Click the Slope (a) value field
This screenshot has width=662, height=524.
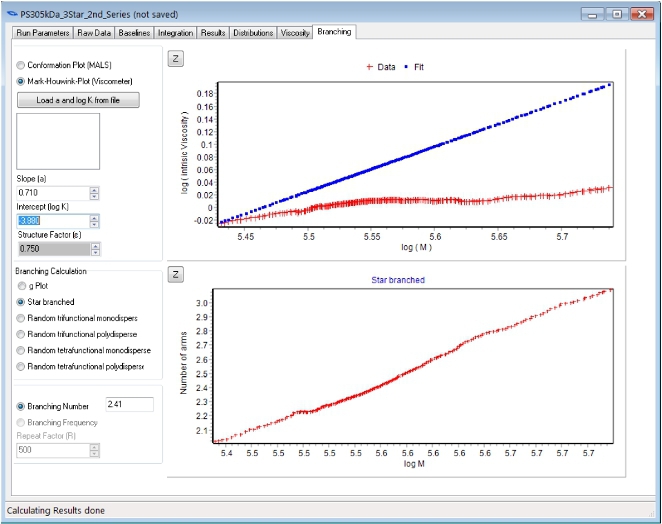click(52, 192)
